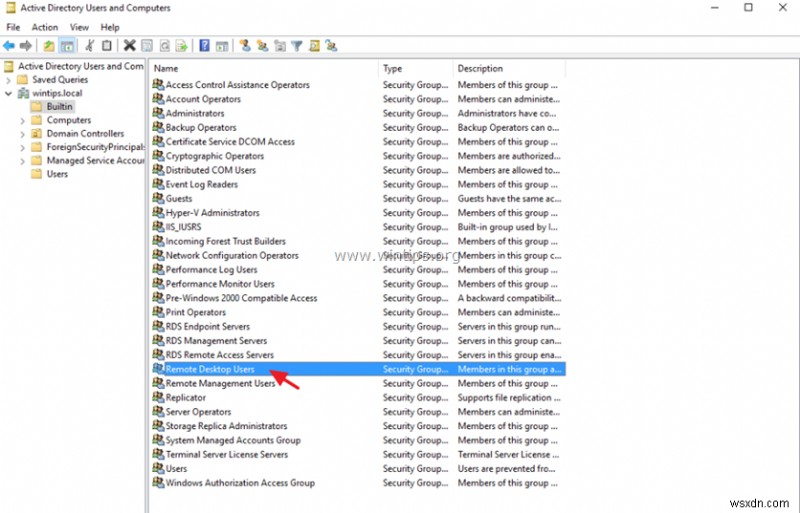This screenshot has height=513, width=800.
Task: Open Properties via toolbar icon
Action: (x=147, y=46)
